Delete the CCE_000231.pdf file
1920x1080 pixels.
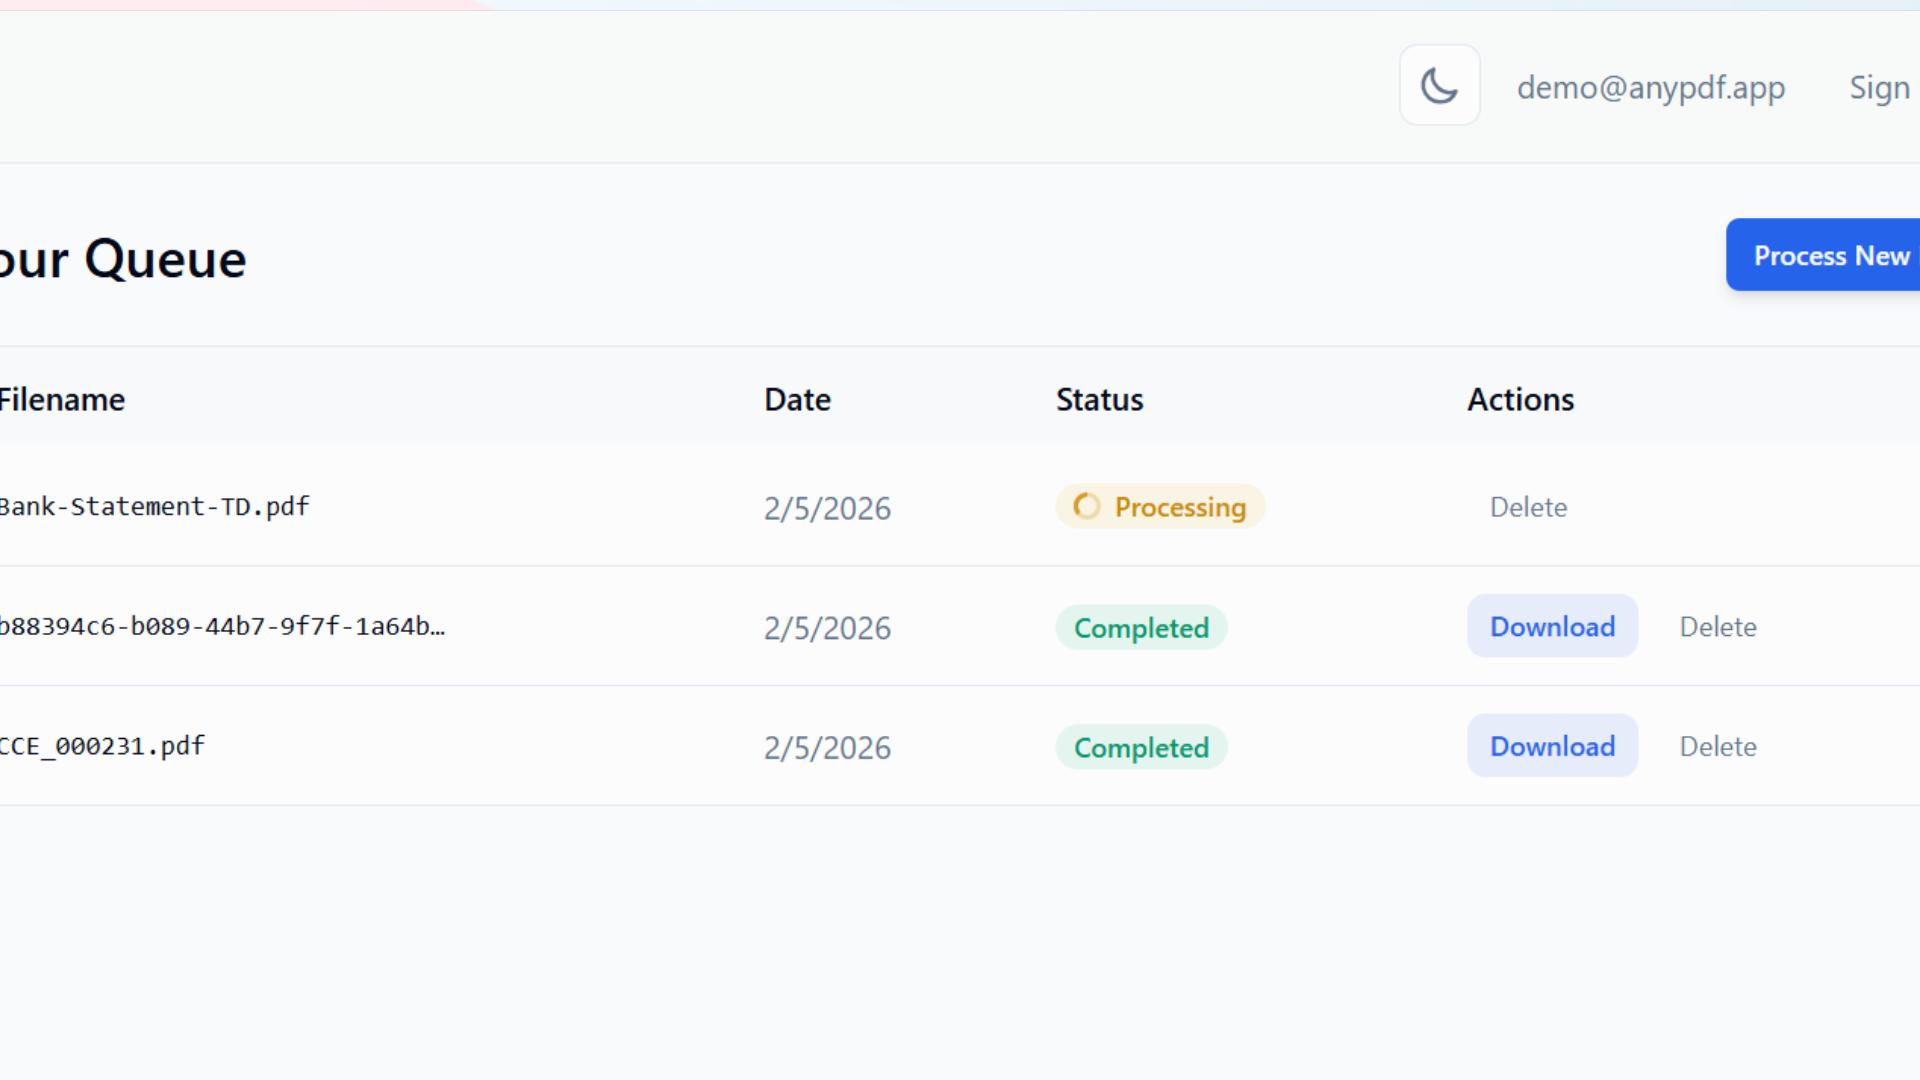click(x=1717, y=746)
